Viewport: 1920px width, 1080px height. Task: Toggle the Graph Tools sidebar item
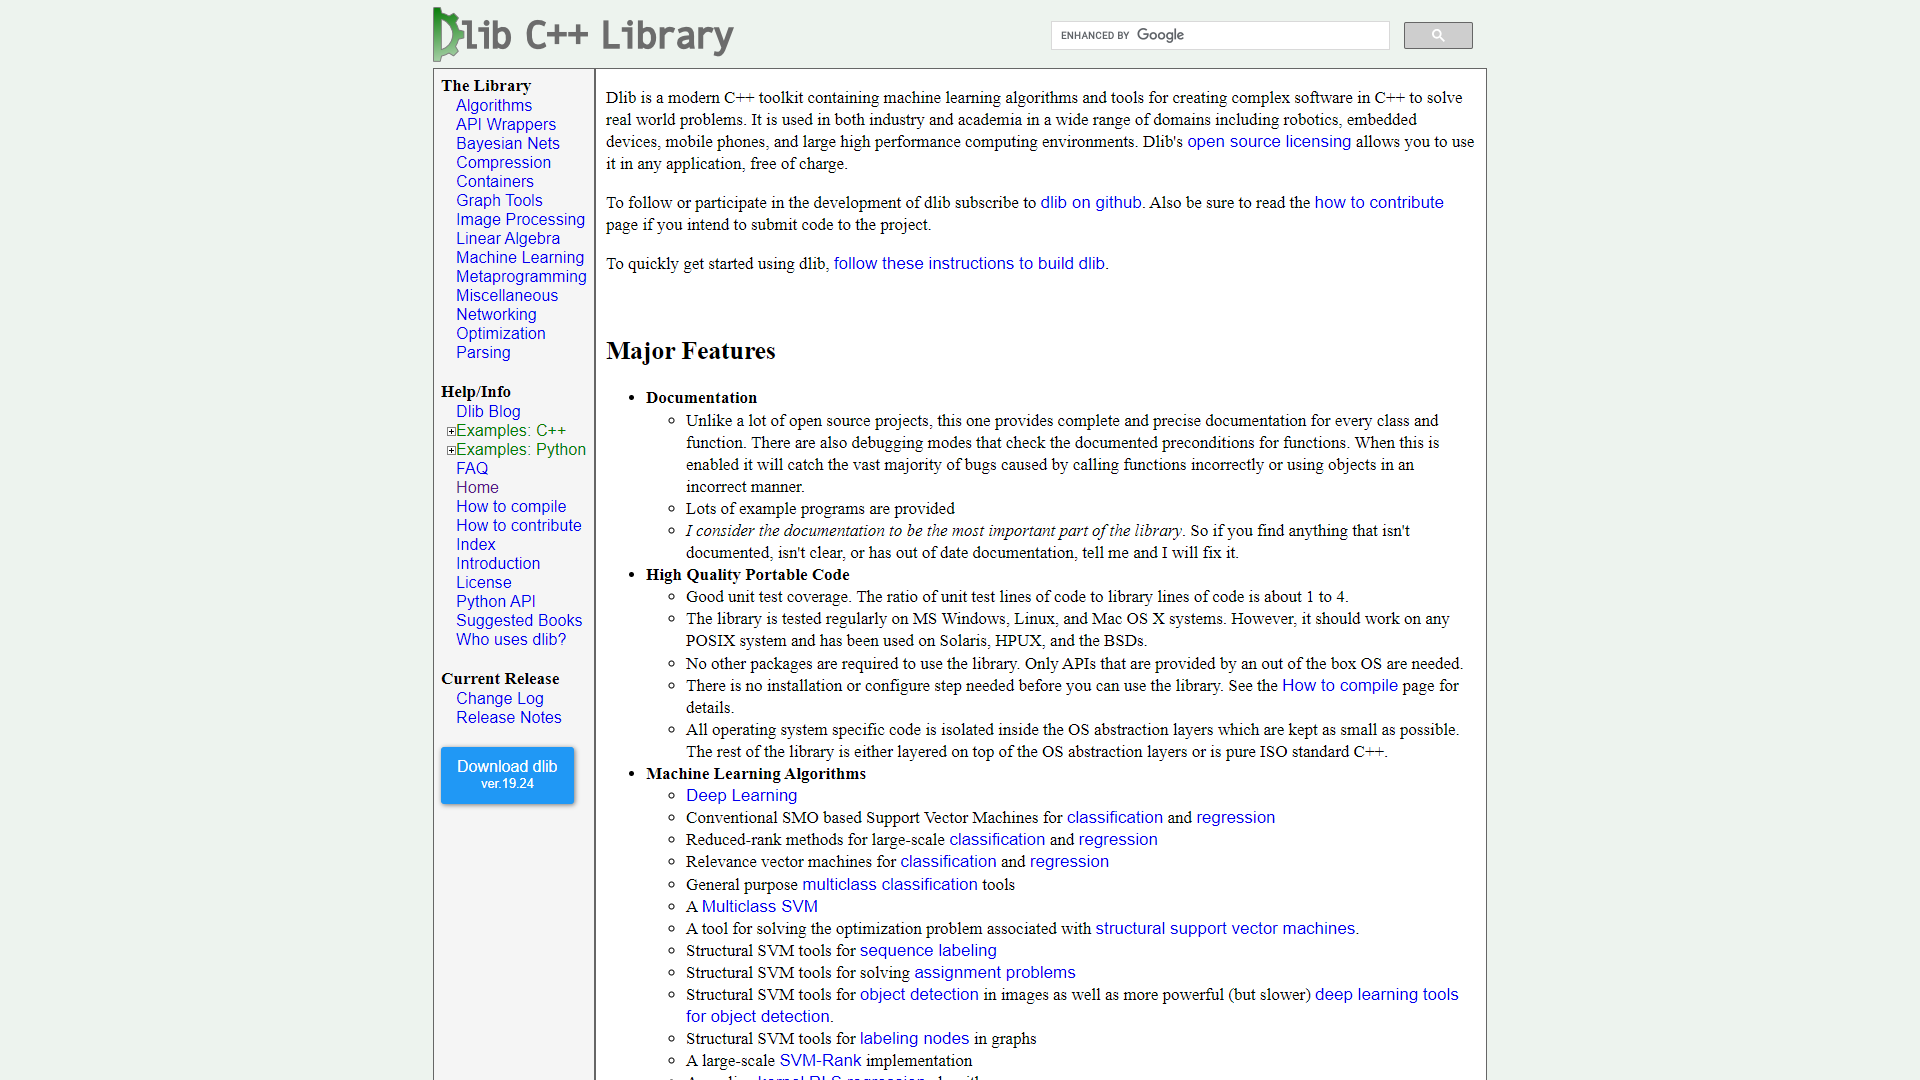pyautogui.click(x=498, y=199)
